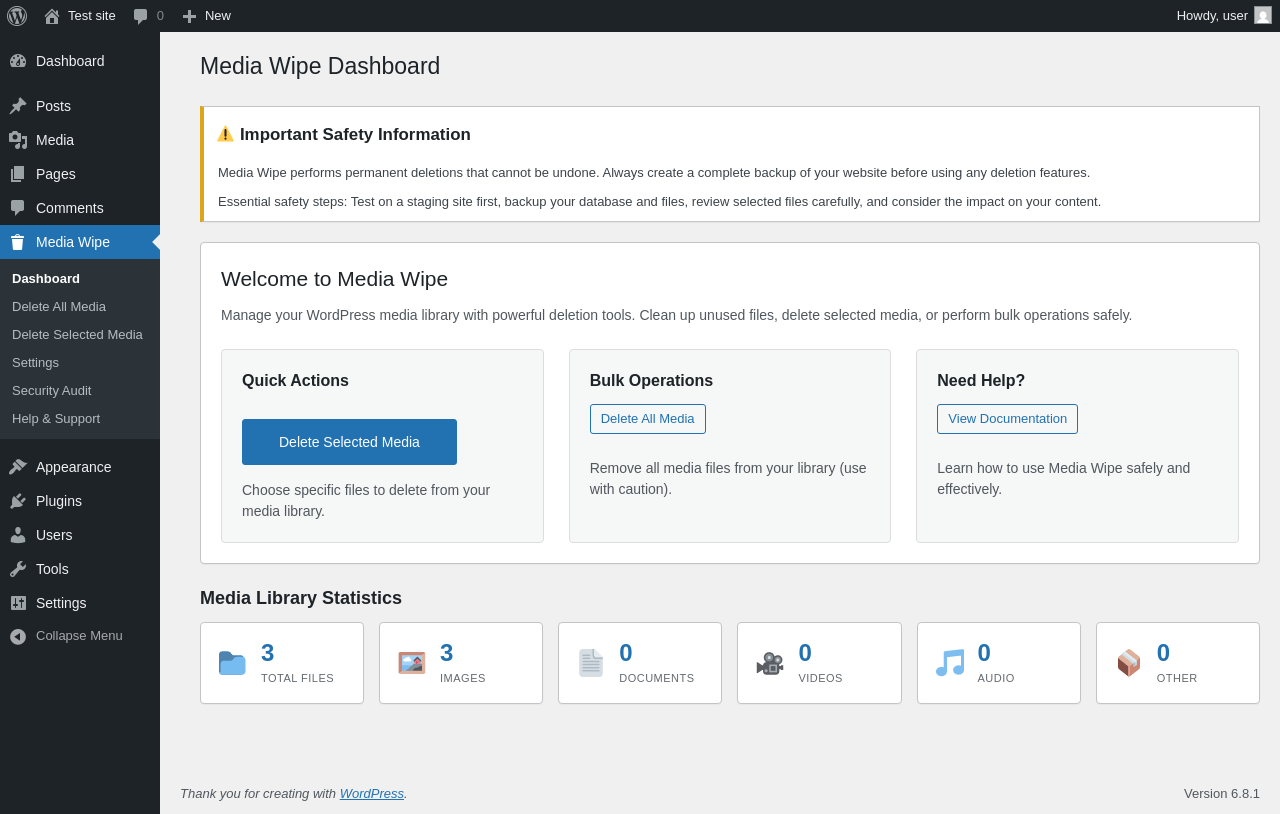Click Collapse Menu label
1280x814 pixels.
point(79,636)
